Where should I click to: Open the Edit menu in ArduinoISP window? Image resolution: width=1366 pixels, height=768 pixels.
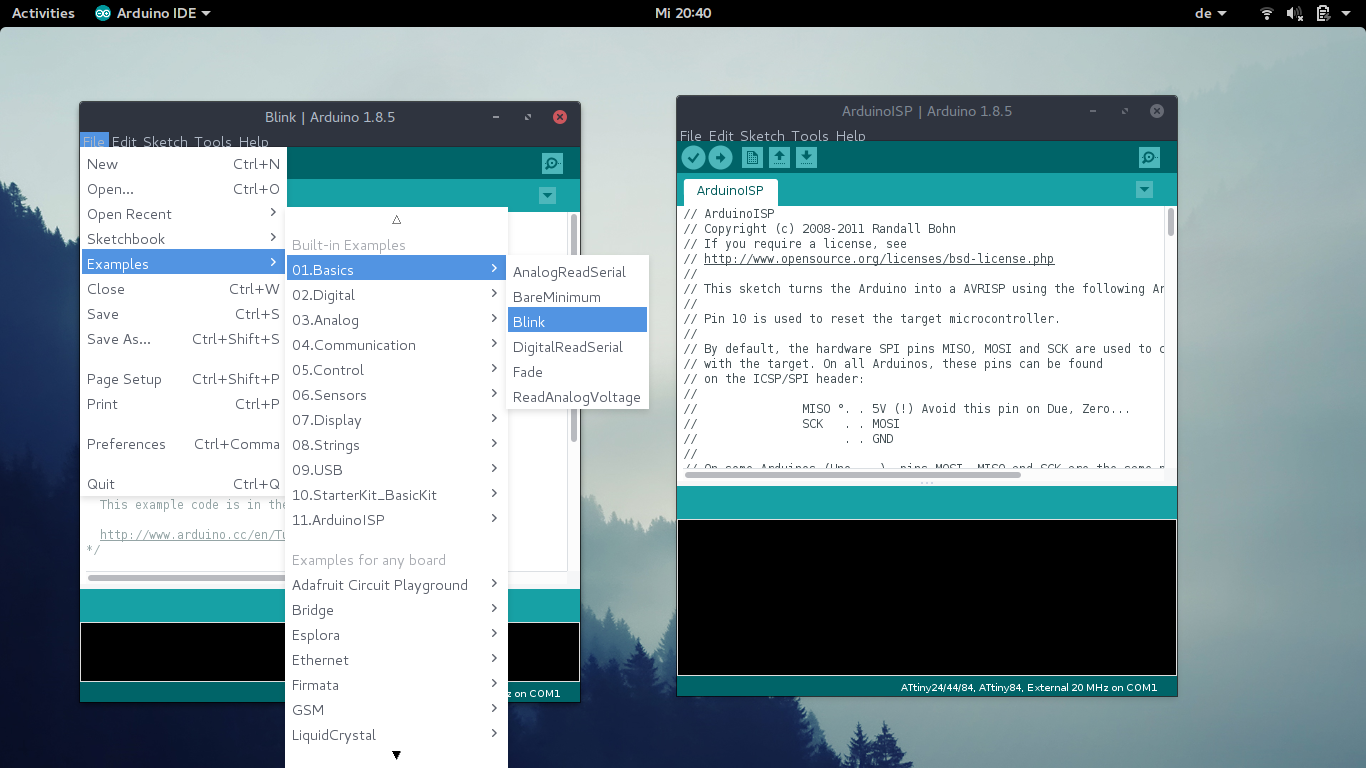pos(721,136)
